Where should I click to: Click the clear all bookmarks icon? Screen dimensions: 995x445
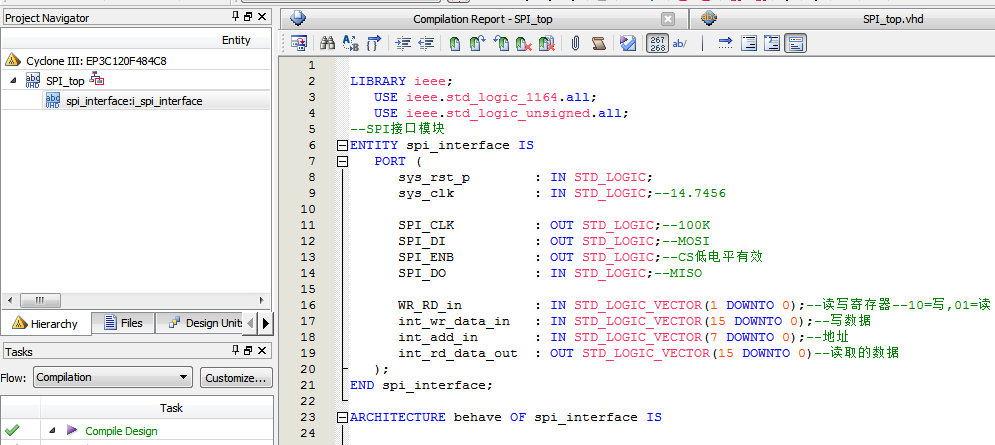pos(546,43)
